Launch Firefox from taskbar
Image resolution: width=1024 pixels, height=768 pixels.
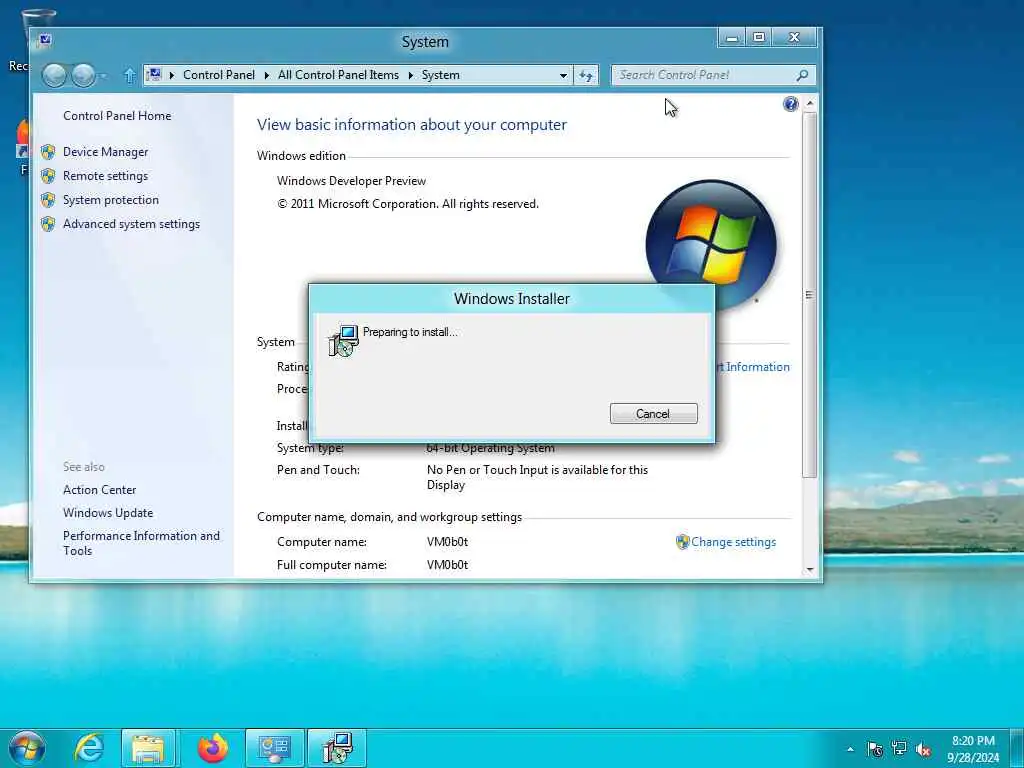[x=212, y=748]
